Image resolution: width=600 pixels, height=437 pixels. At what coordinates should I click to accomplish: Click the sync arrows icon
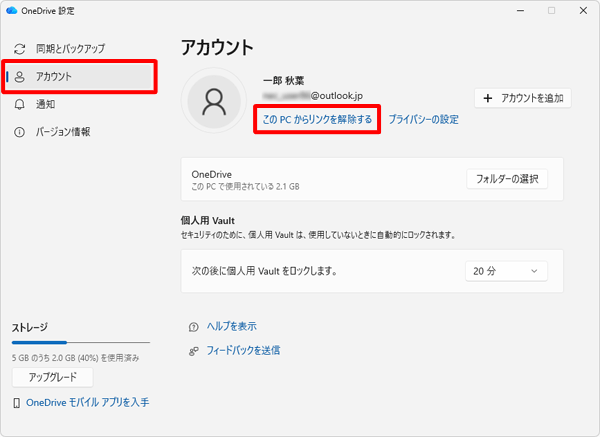(20, 49)
